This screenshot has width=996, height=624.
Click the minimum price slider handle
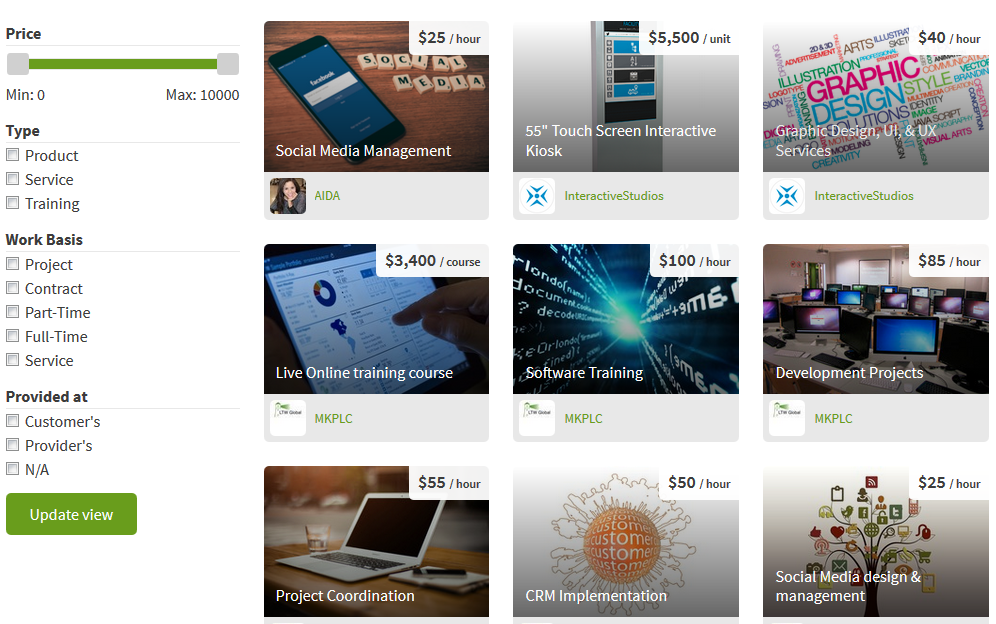tap(18, 64)
